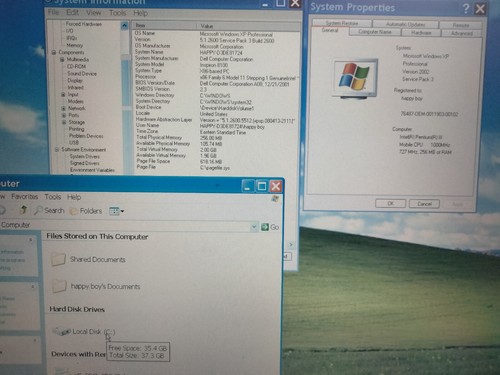
Task: Switch to the Advanced tab in System Properties
Action: coord(462,33)
